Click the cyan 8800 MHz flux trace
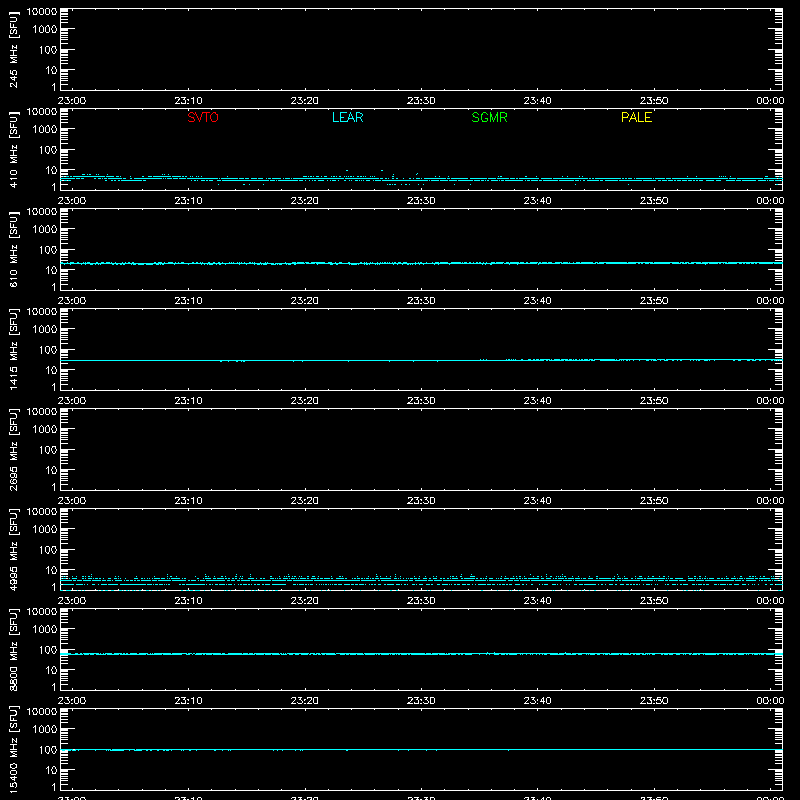 coord(421,654)
